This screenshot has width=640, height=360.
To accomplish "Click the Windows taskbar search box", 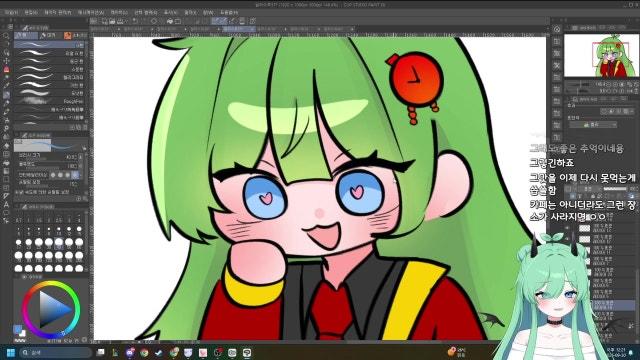I will (55, 353).
